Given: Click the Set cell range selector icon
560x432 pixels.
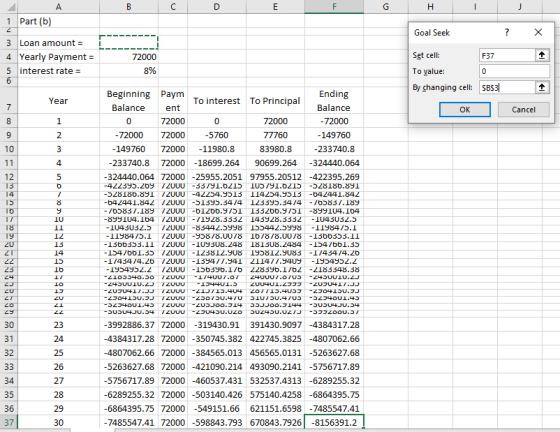Looking at the screenshot, I should 542,55.
